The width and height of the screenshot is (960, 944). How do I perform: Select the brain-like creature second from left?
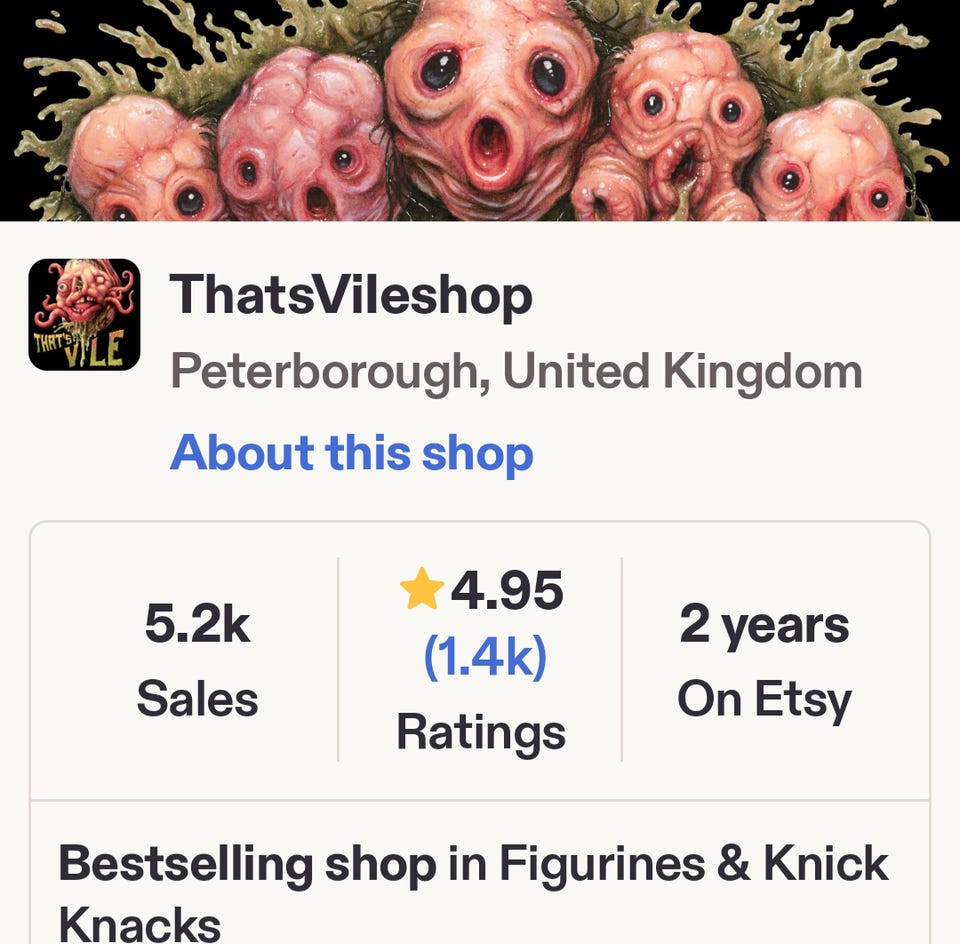coord(303,136)
